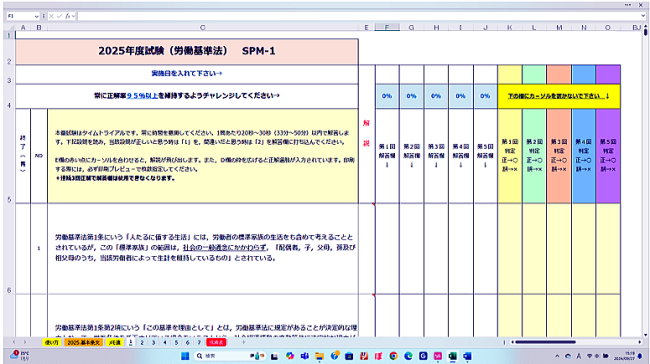This screenshot has height=364, width=650.
Task: Switch to sheet tab 6
Action: (187, 342)
